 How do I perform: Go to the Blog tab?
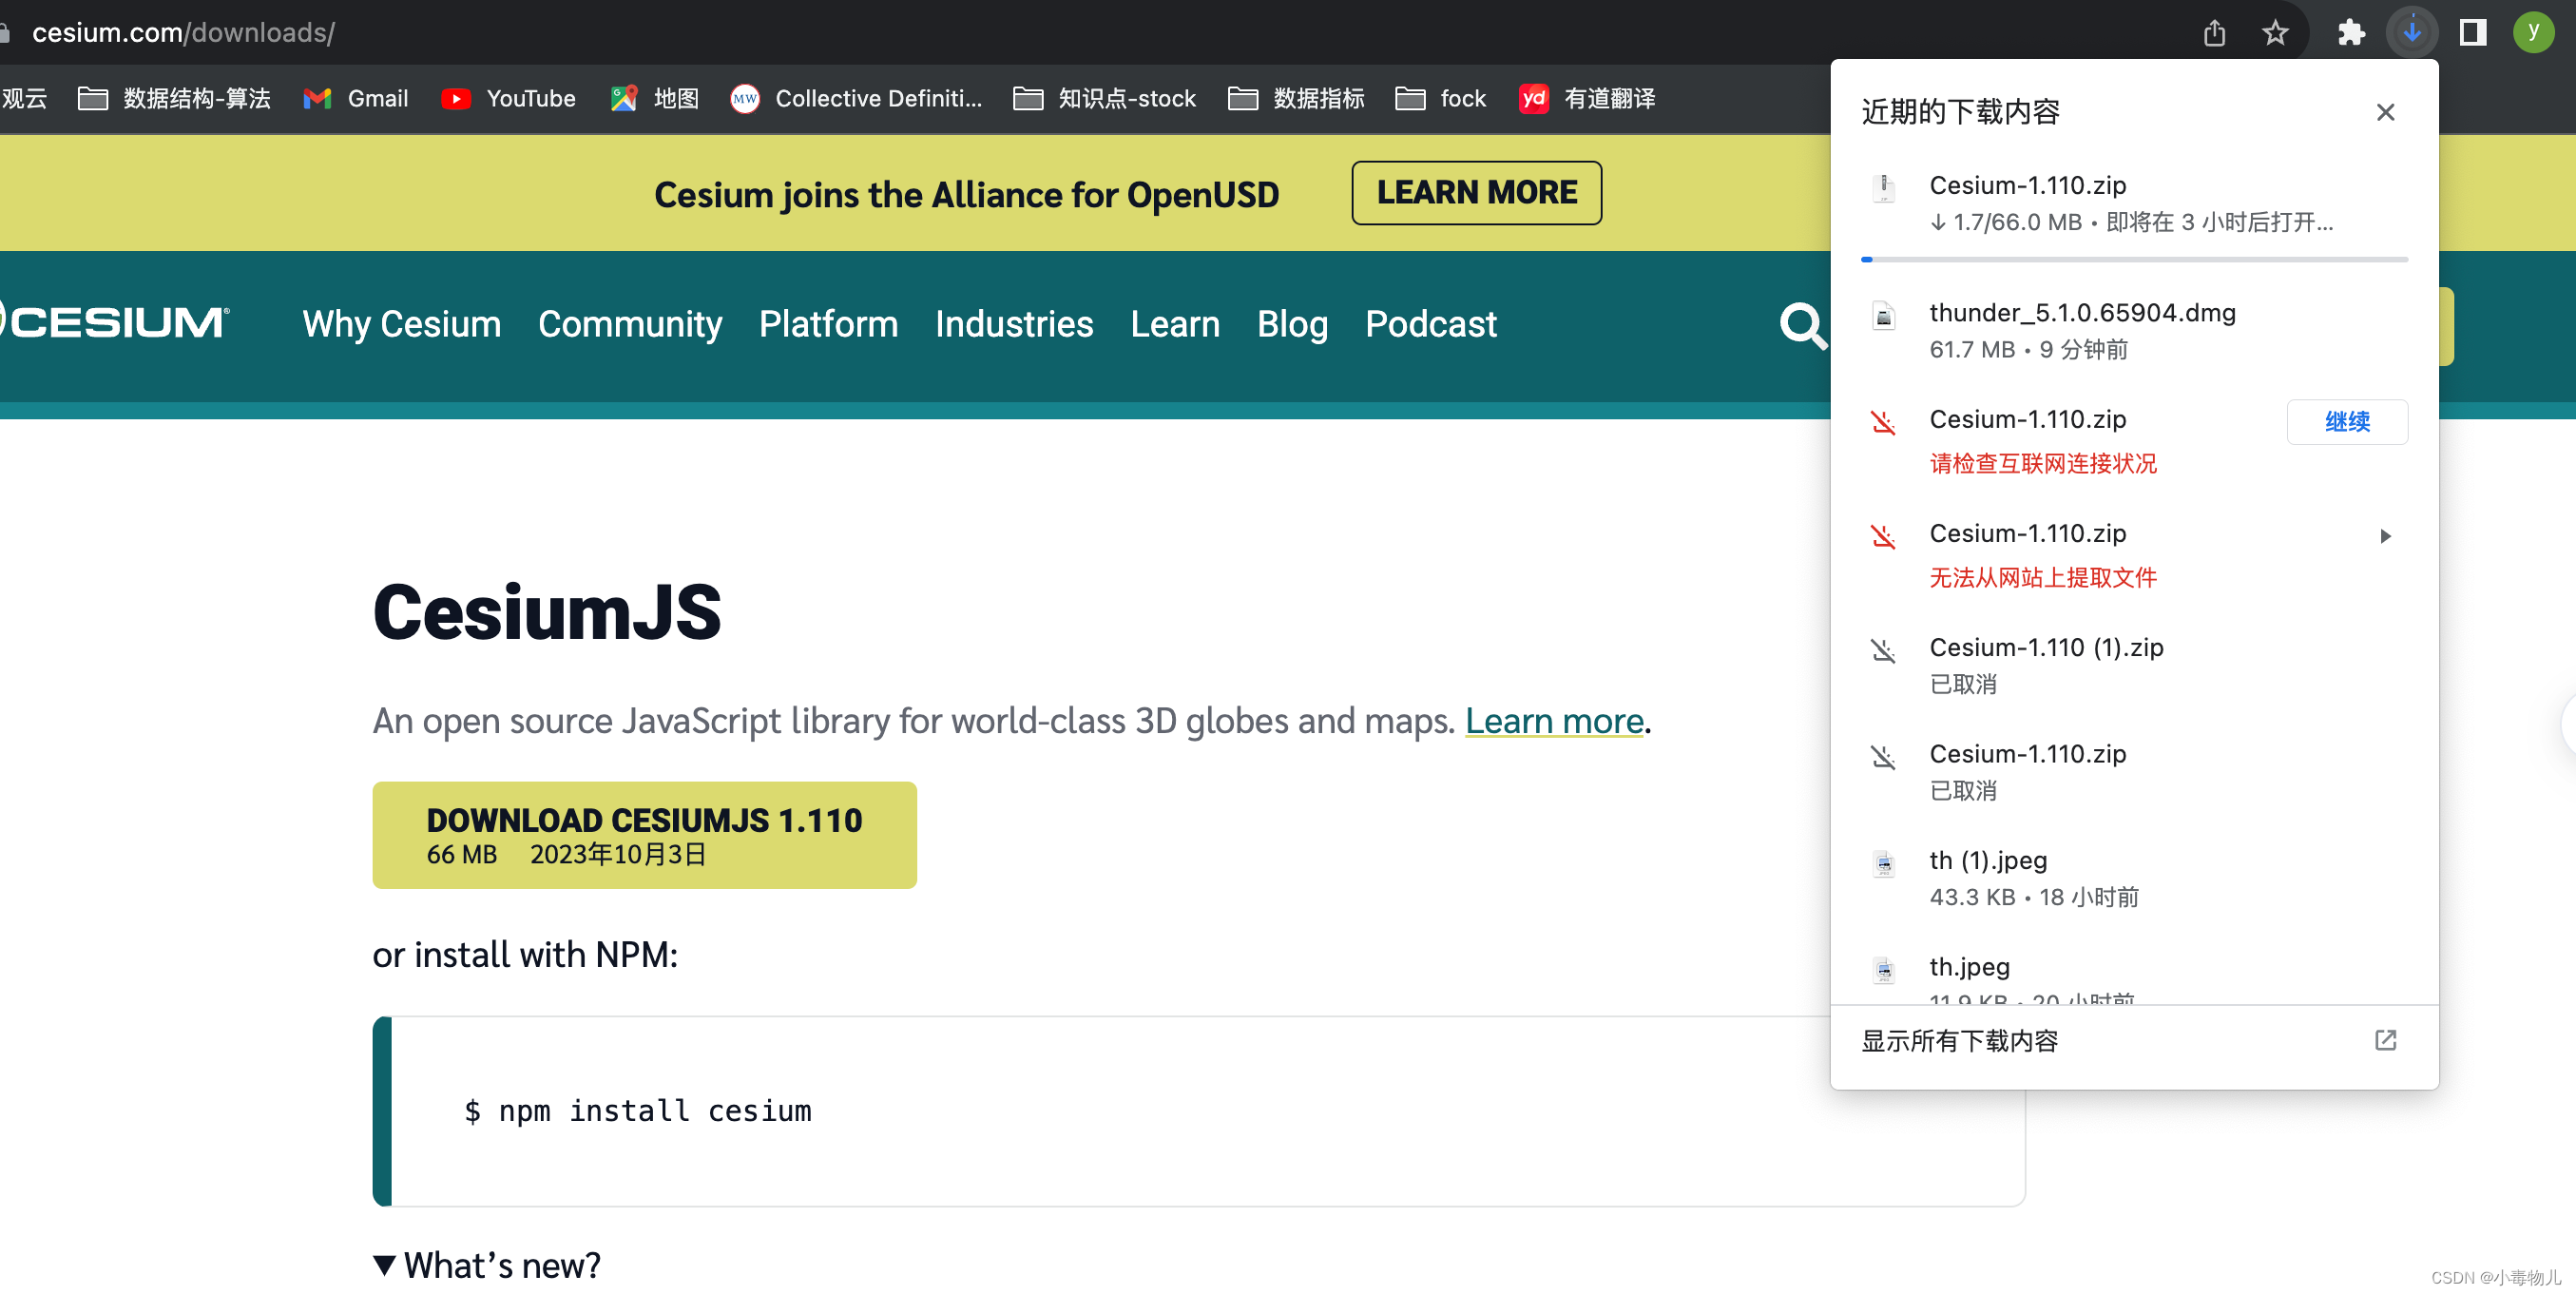tap(1292, 324)
